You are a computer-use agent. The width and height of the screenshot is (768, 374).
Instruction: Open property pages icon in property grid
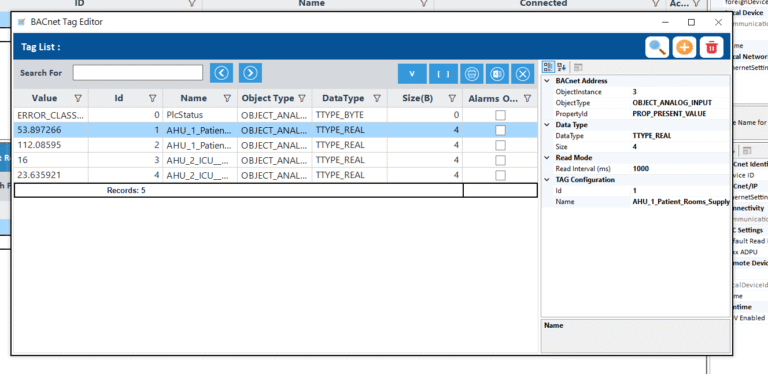coord(578,67)
